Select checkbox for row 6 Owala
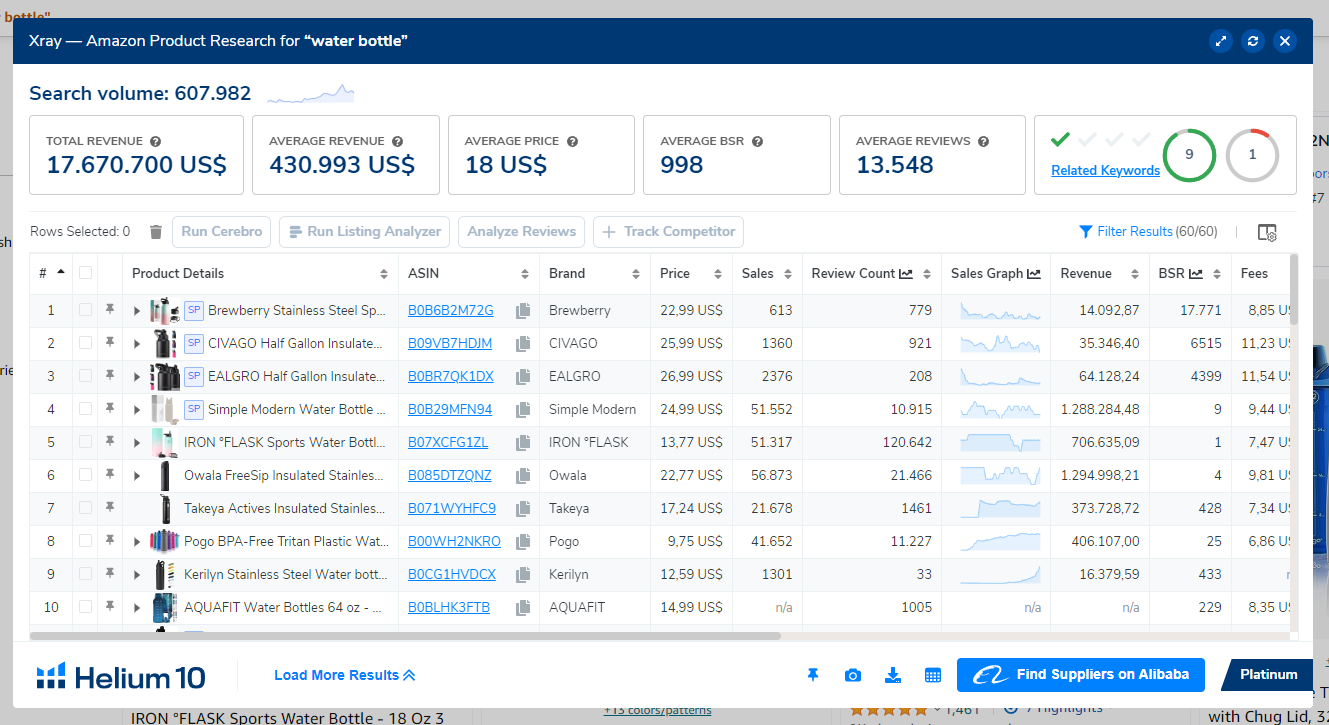 point(86,475)
